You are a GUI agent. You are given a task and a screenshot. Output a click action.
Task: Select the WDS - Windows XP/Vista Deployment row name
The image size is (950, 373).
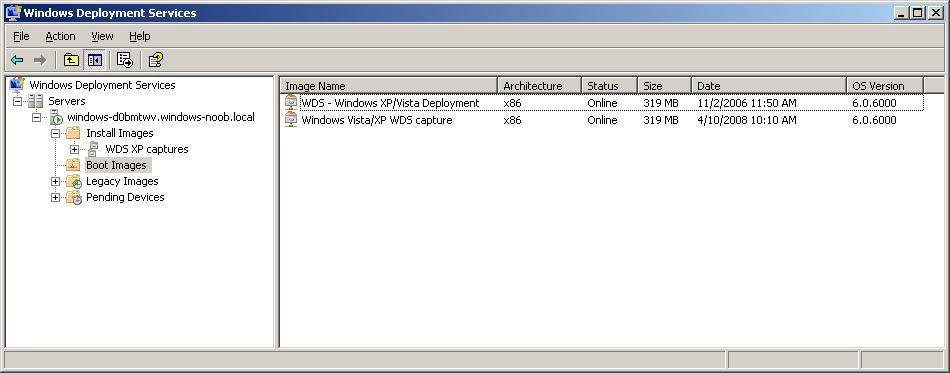pos(390,103)
